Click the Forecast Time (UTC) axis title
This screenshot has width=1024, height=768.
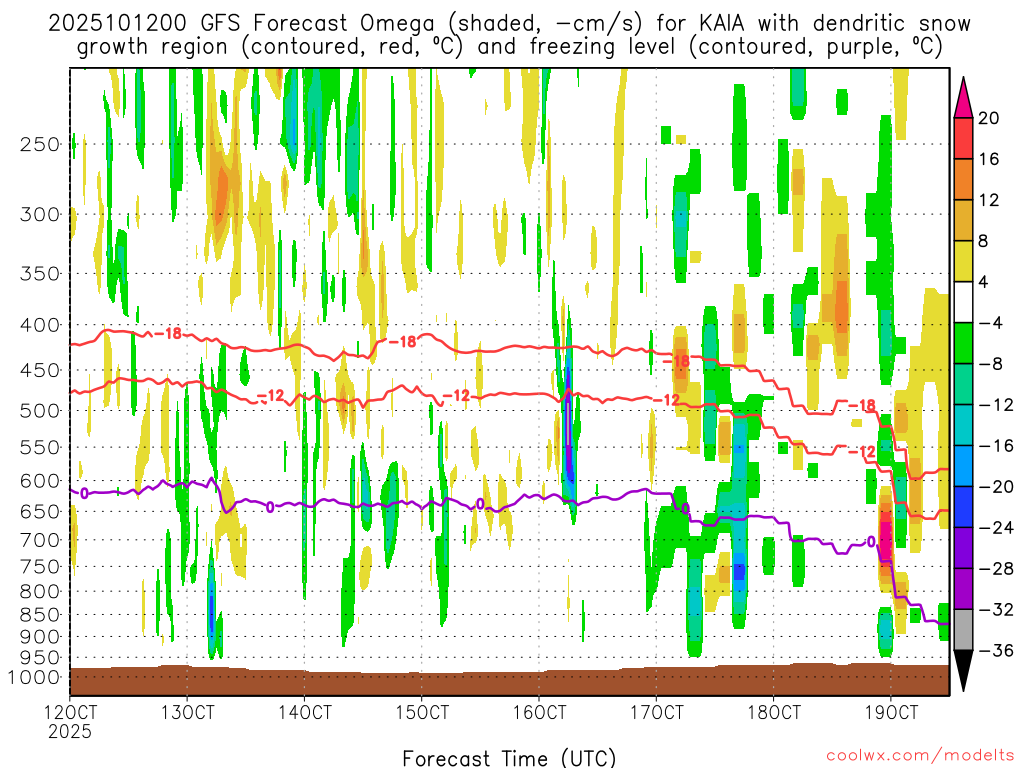point(509,758)
